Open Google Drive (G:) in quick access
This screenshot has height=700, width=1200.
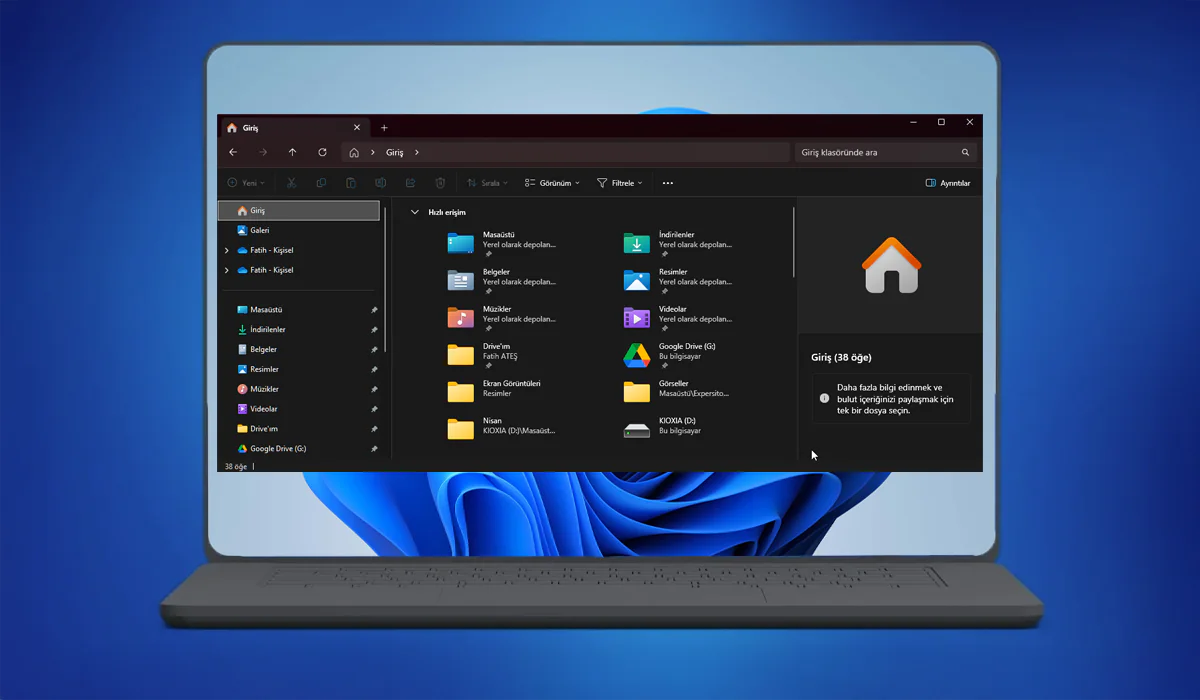(670, 355)
